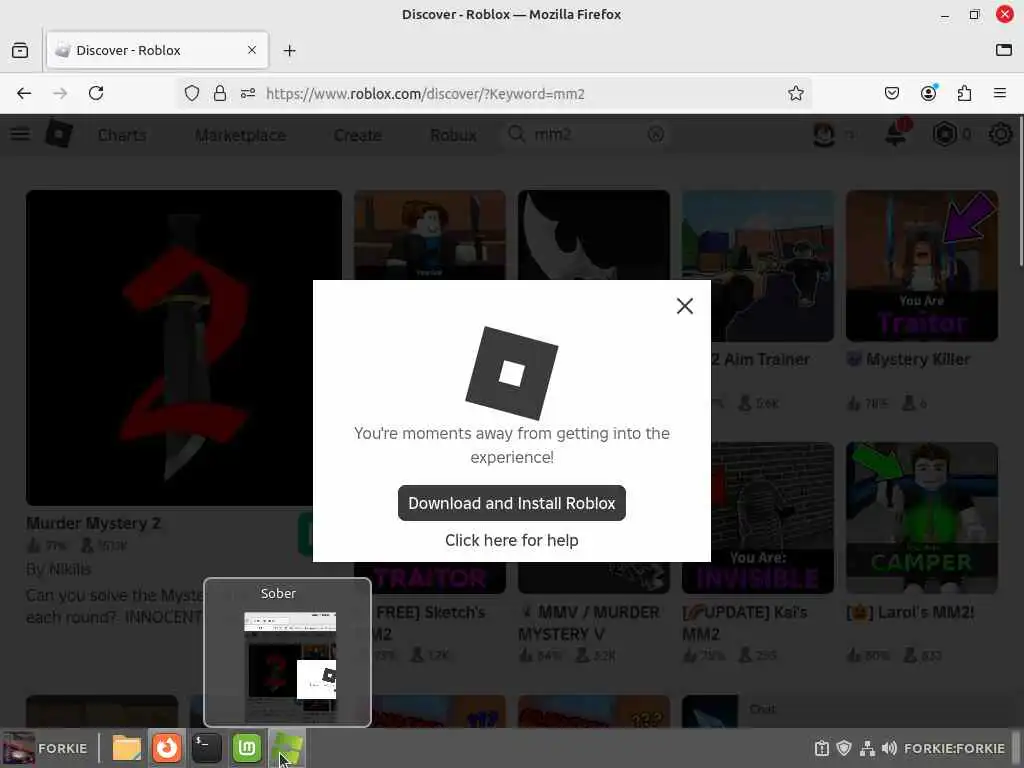Open the Murder Mystery 2 thumbnail
The image size is (1024, 768).
(184, 347)
